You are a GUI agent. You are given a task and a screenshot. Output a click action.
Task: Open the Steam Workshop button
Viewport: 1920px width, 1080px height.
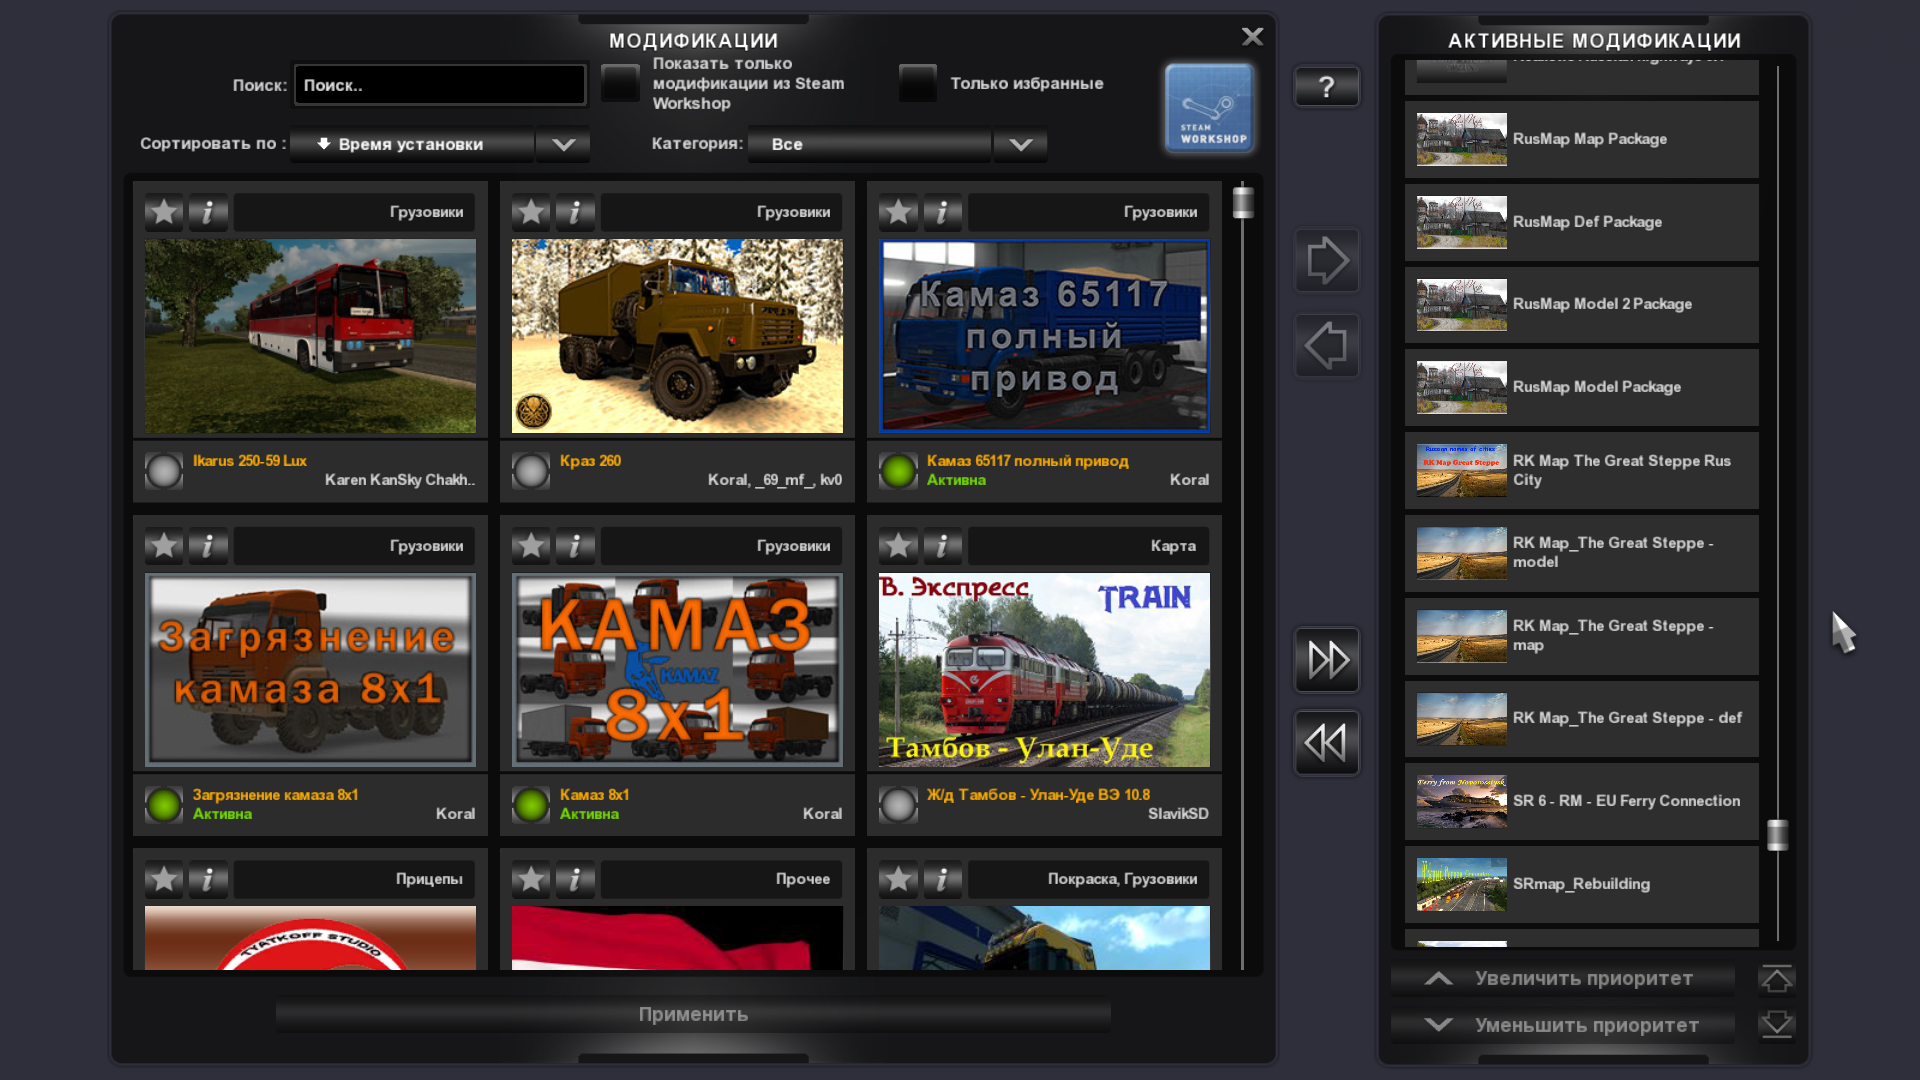[1209, 107]
